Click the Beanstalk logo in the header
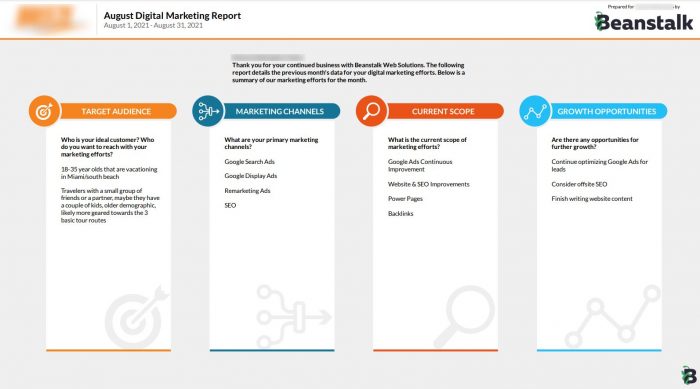The image size is (700, 389). (x=644, y=21)
